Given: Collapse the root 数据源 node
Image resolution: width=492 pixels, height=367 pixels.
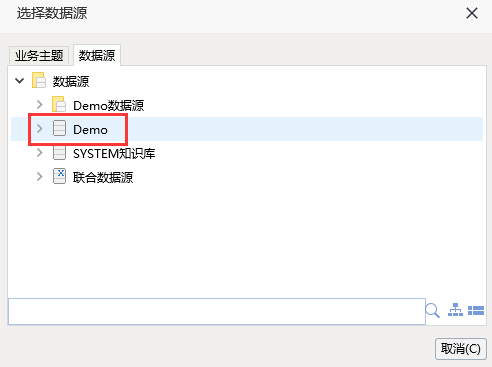Looking at the screenshot, I should tap(20, 81).
